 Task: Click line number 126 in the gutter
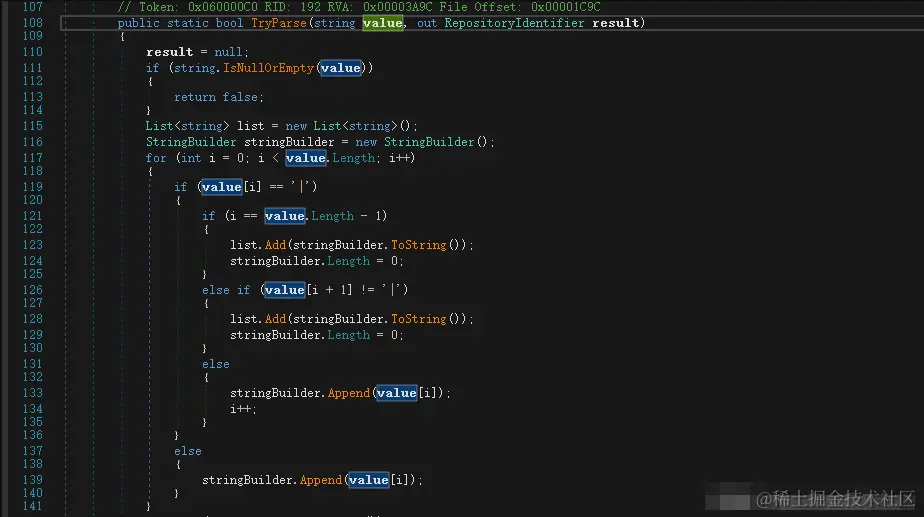[x=32, y=289]
